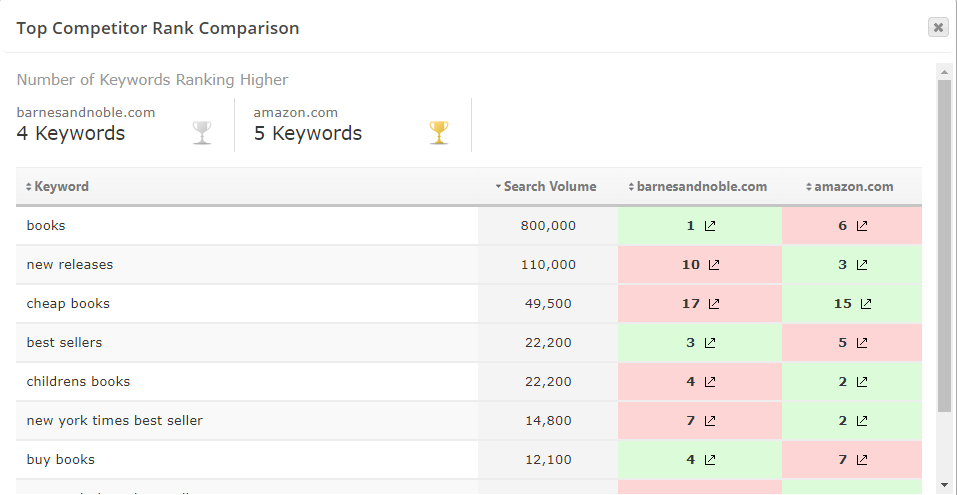Open childrens books amazon rank link icon
Viewport: 957px width, 495px height.
pos(862,382)
